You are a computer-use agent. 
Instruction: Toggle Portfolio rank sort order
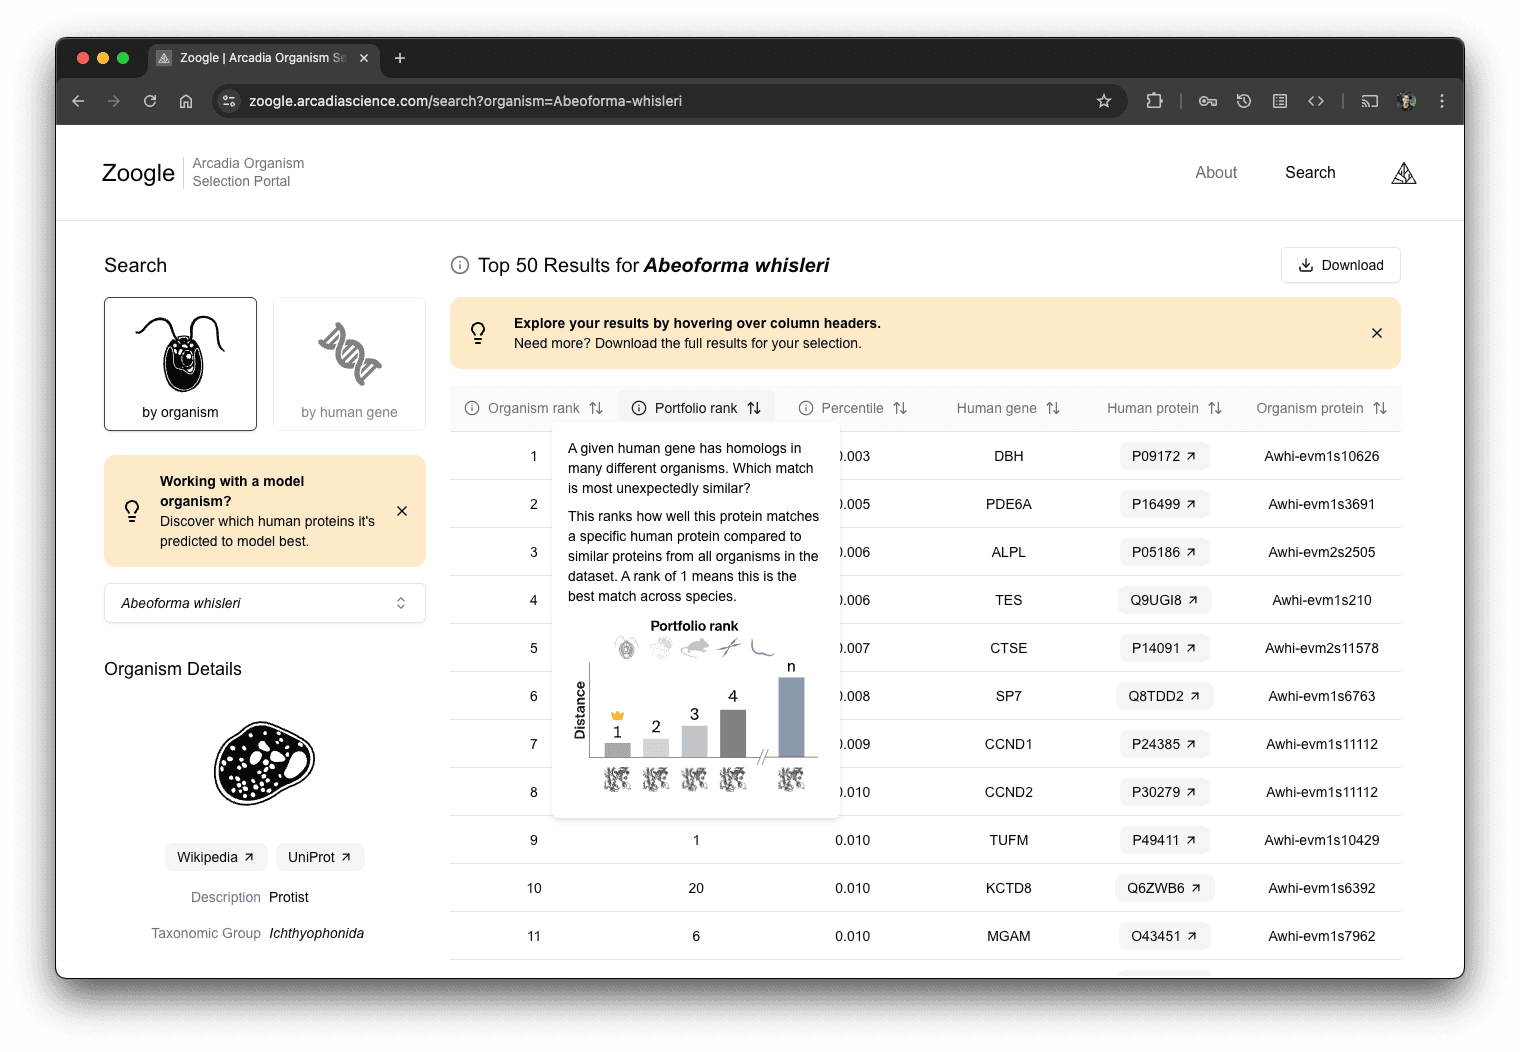pos(754,408)
